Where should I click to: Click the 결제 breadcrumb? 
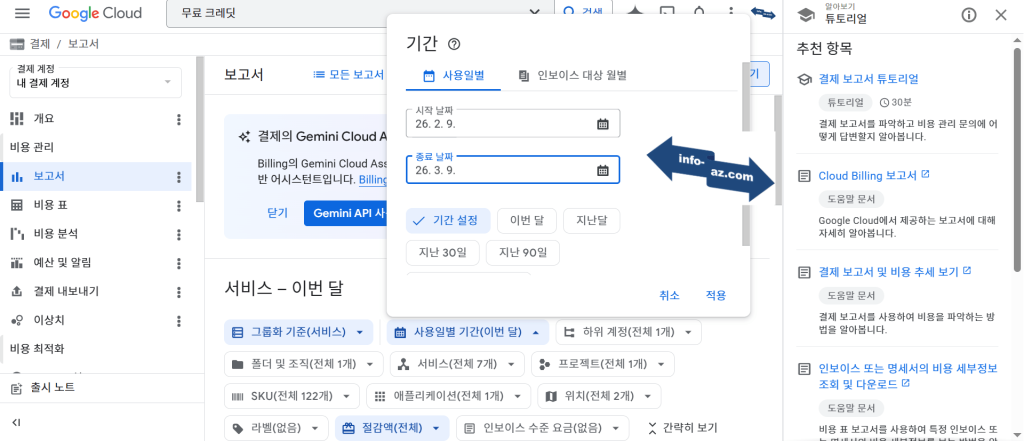(x=39, y=44)
